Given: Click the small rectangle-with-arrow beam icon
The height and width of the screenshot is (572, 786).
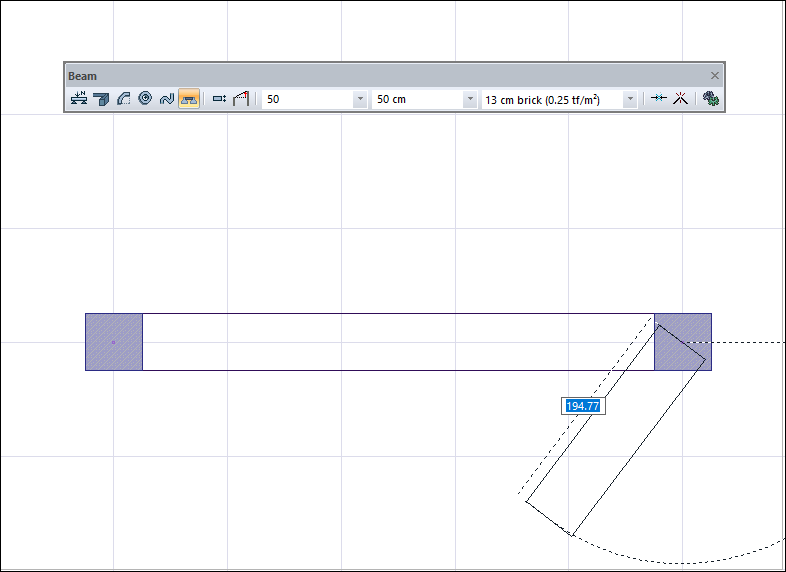Looking at the screenshot, I should click(x=220, y=99).
